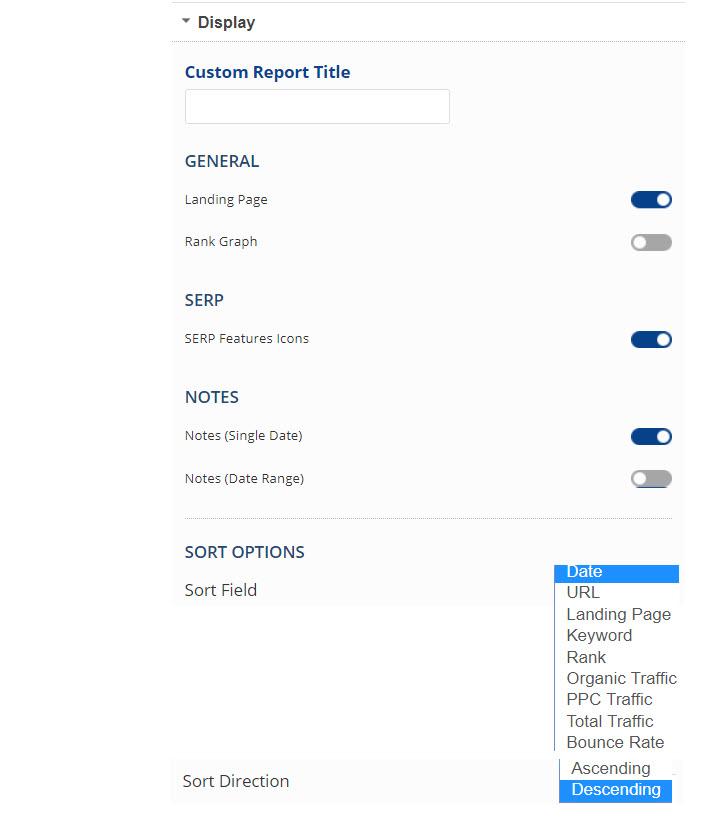Click the Custom Report Title input field
The height and width of the screenshot is (816, 711).
317,107
